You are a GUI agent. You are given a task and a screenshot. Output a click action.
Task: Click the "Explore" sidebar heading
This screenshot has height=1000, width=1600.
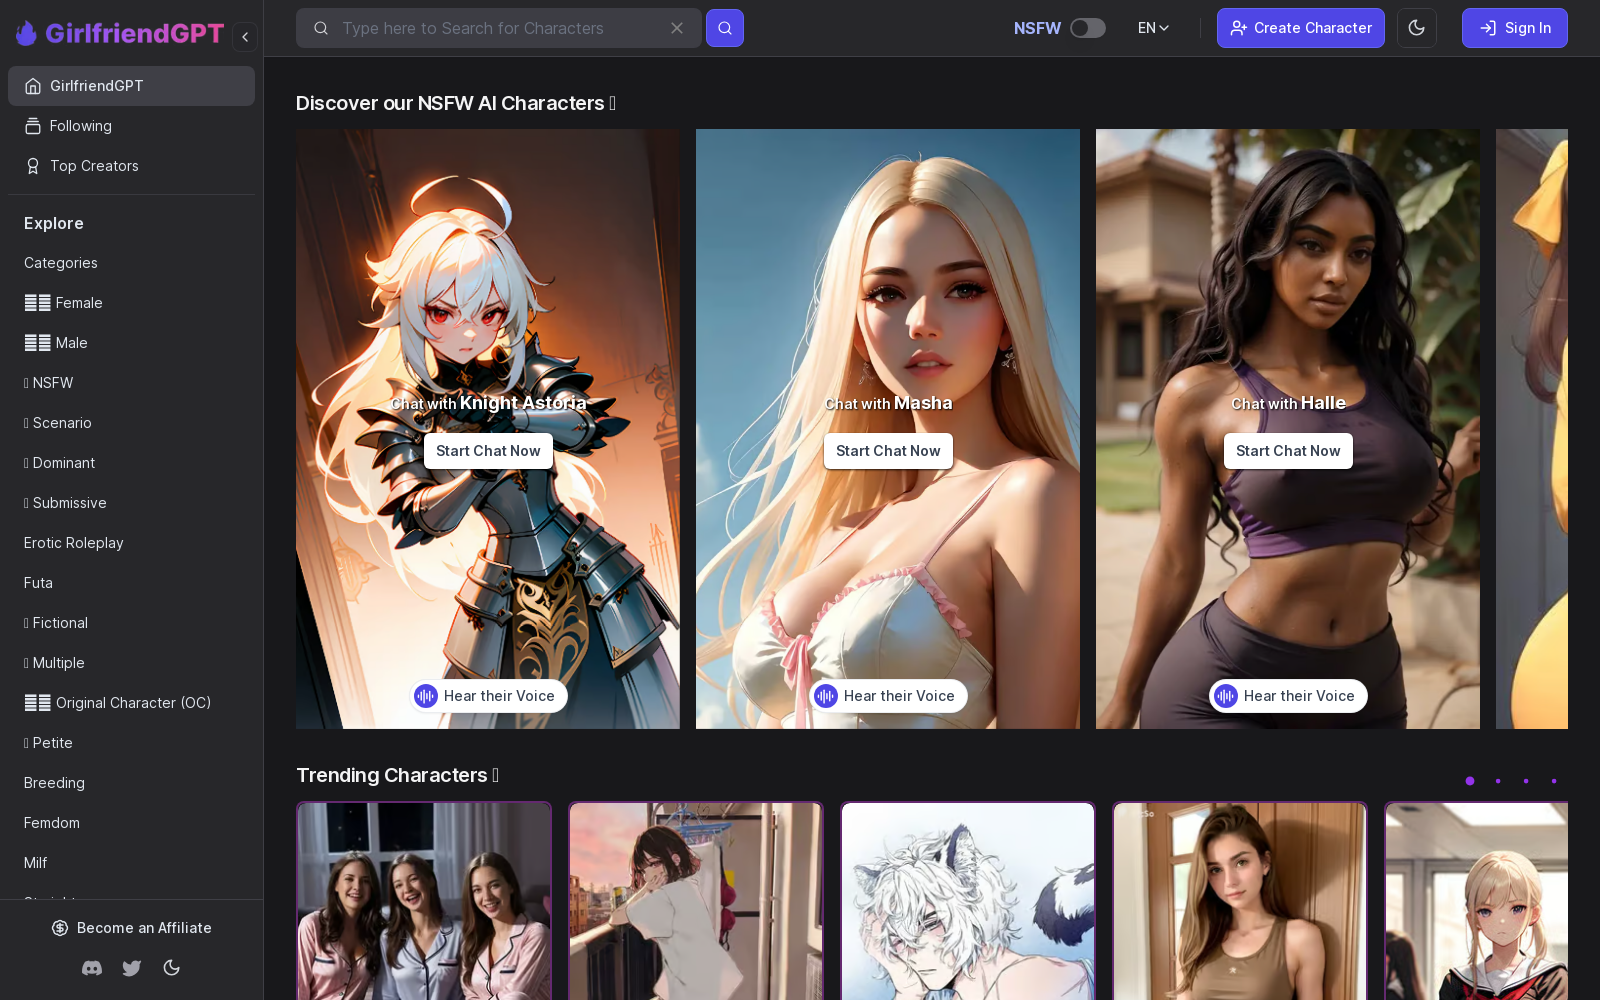tap(54, 223)
